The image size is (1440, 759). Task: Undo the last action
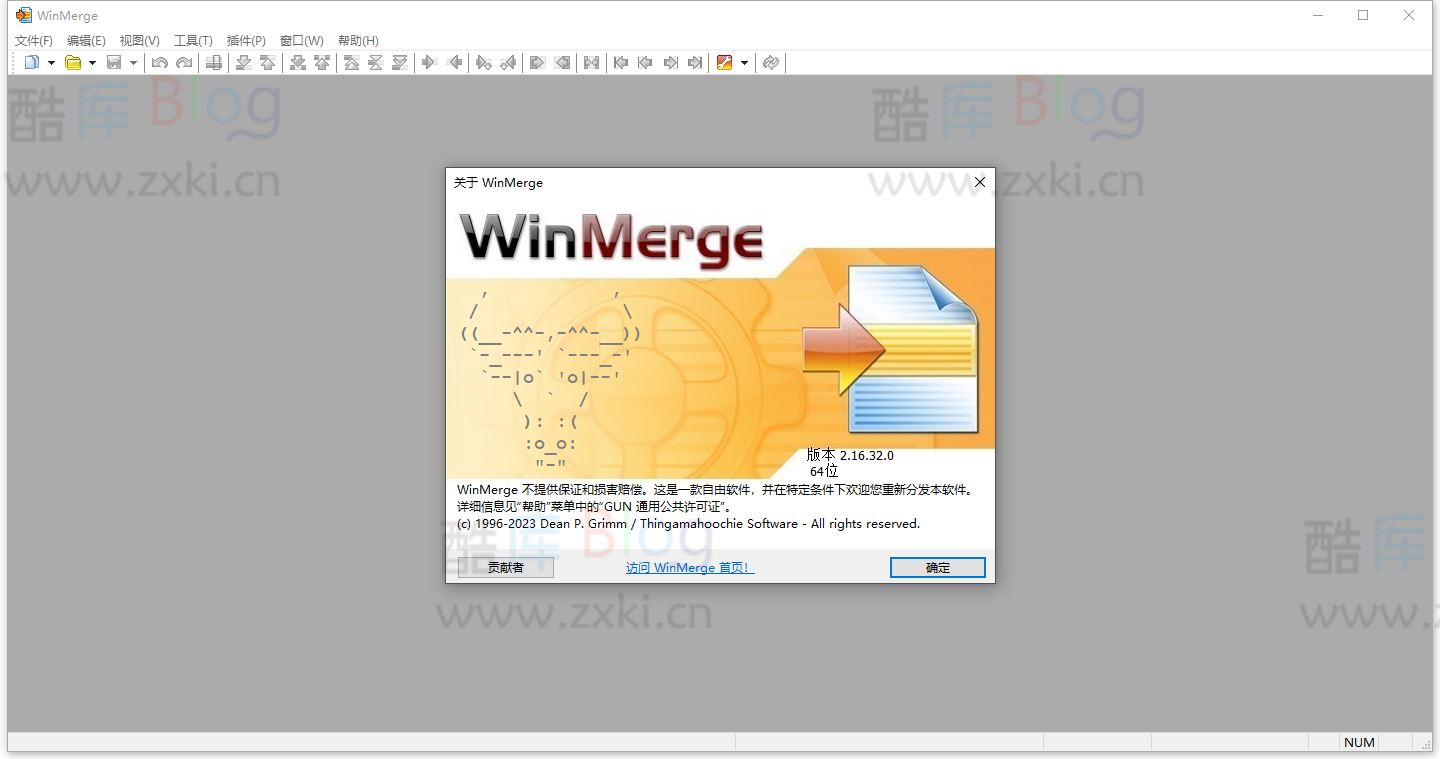(159, 62)
